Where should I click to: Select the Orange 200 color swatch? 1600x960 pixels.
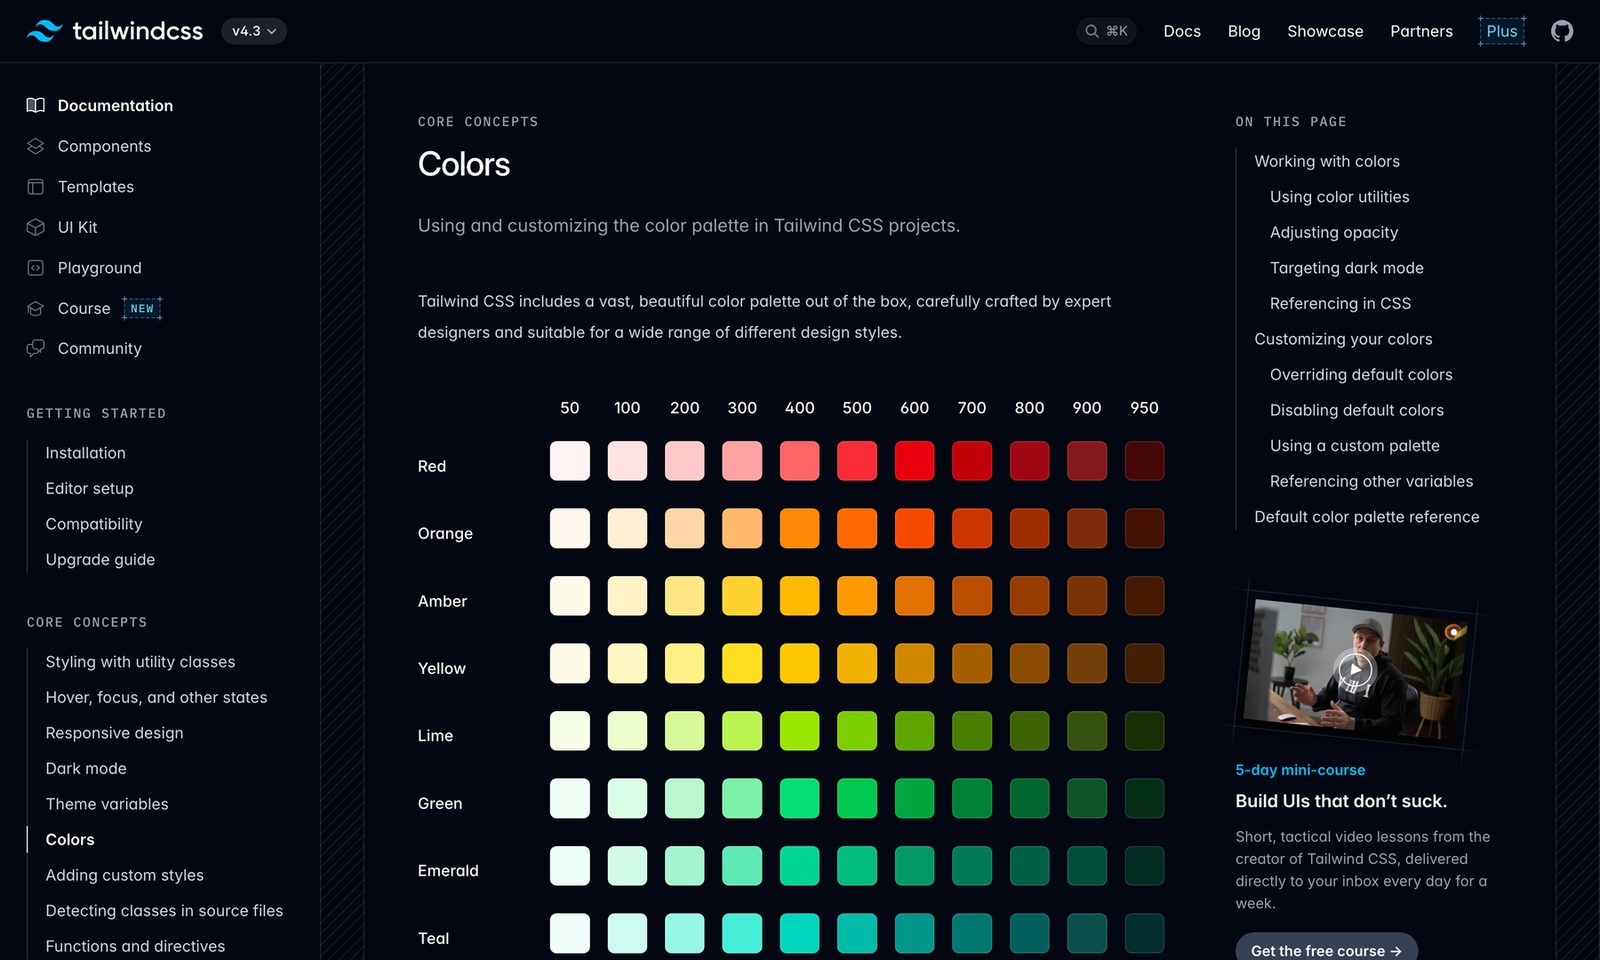685,528
